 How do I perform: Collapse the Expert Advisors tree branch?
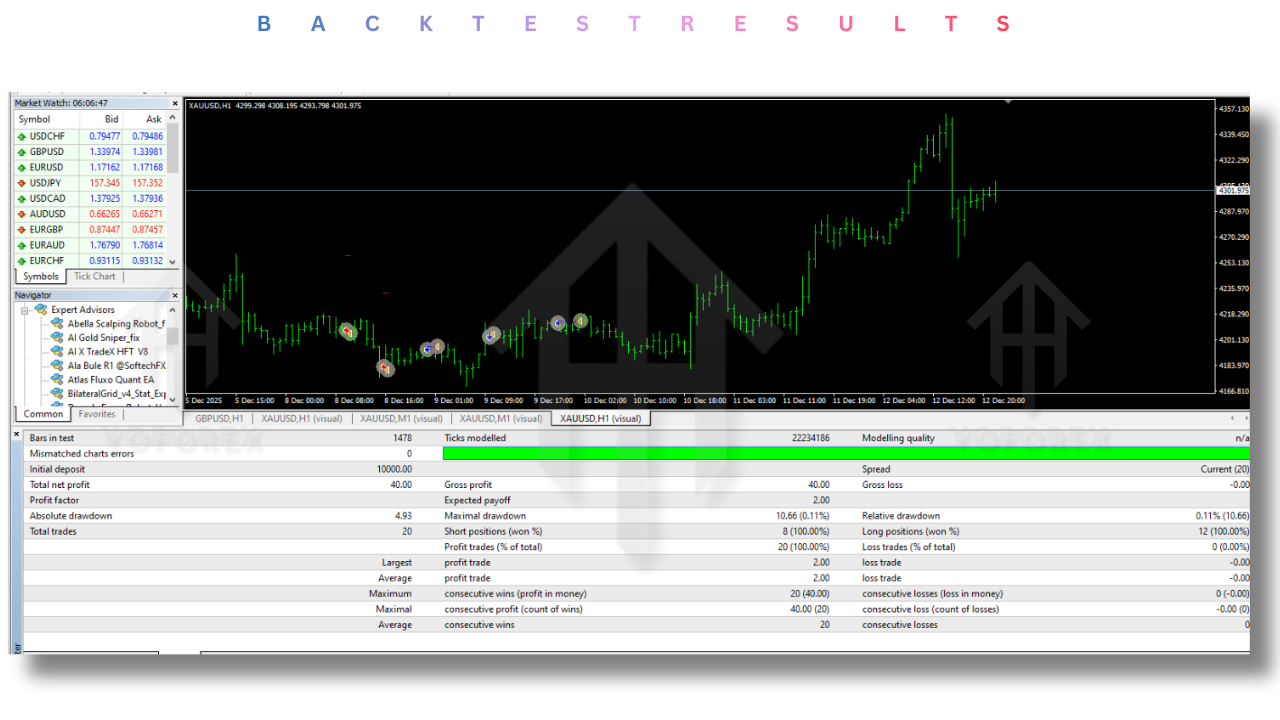tap(24, 309)
